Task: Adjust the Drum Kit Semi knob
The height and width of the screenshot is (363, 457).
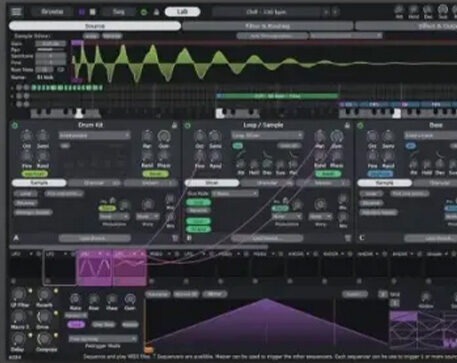Action: [43, 136]
